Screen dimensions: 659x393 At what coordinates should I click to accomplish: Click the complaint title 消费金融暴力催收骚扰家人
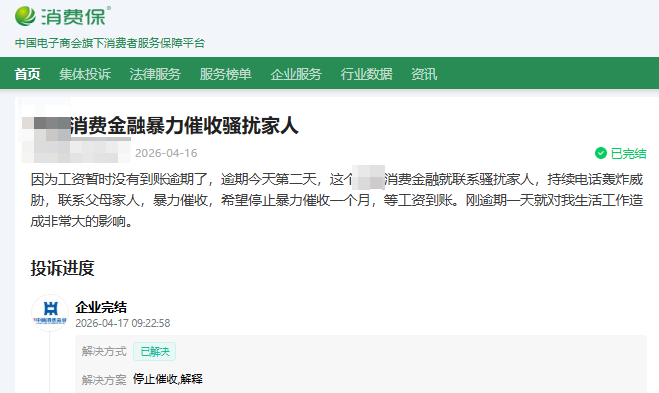[184, 126]
